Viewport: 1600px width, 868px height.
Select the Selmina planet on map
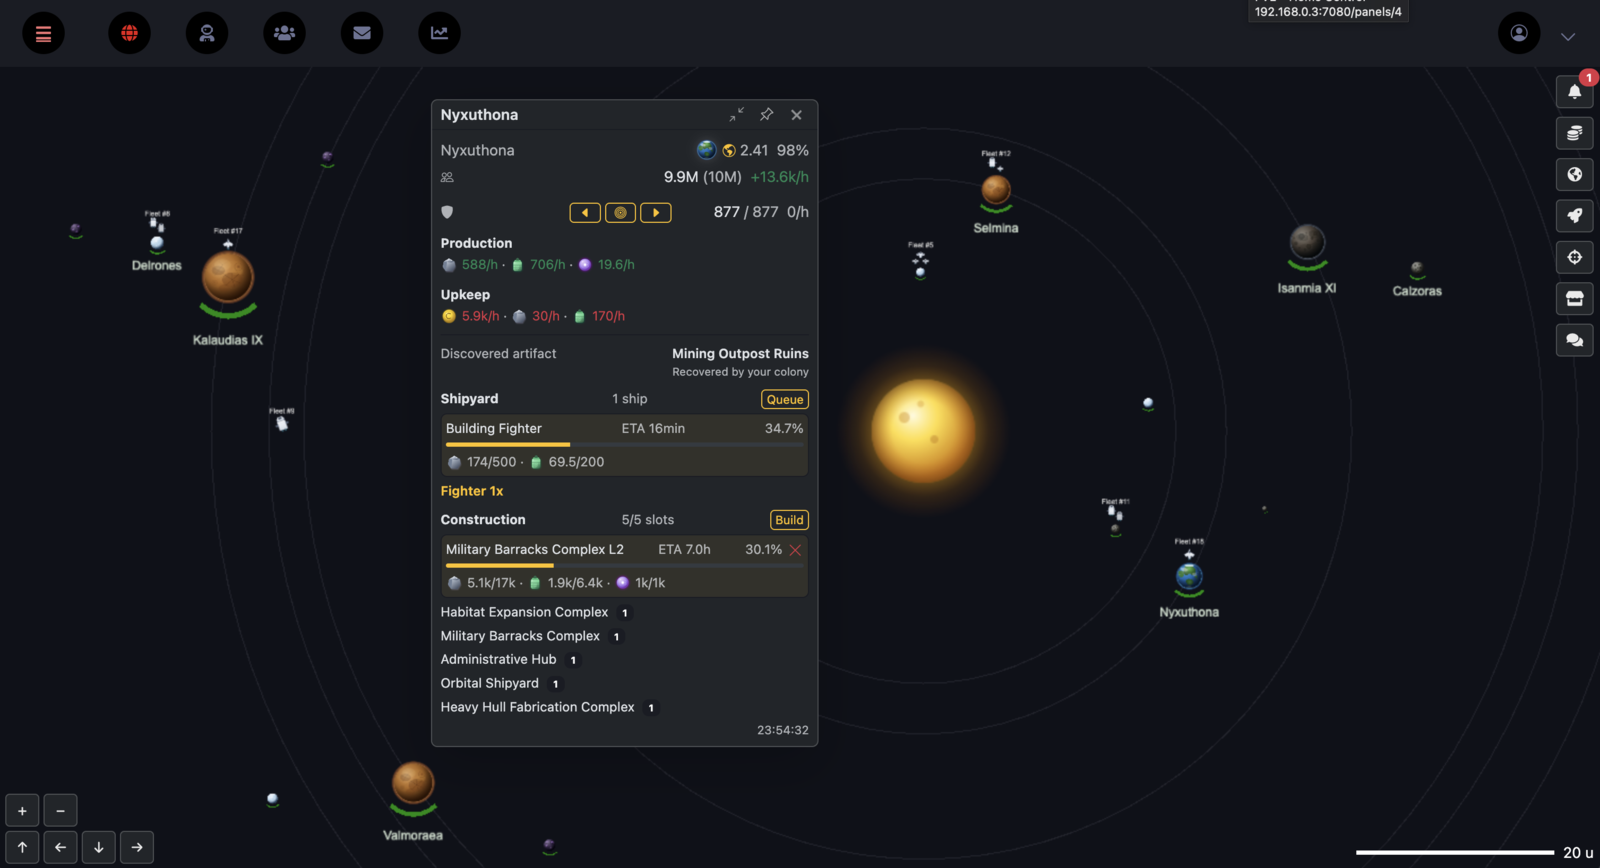tap(996, 189)
